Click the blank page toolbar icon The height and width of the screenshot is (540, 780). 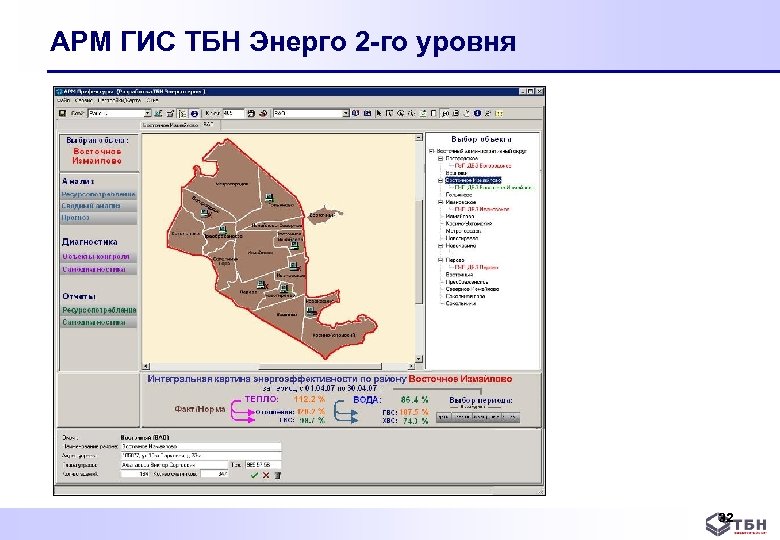click(433, 113)
